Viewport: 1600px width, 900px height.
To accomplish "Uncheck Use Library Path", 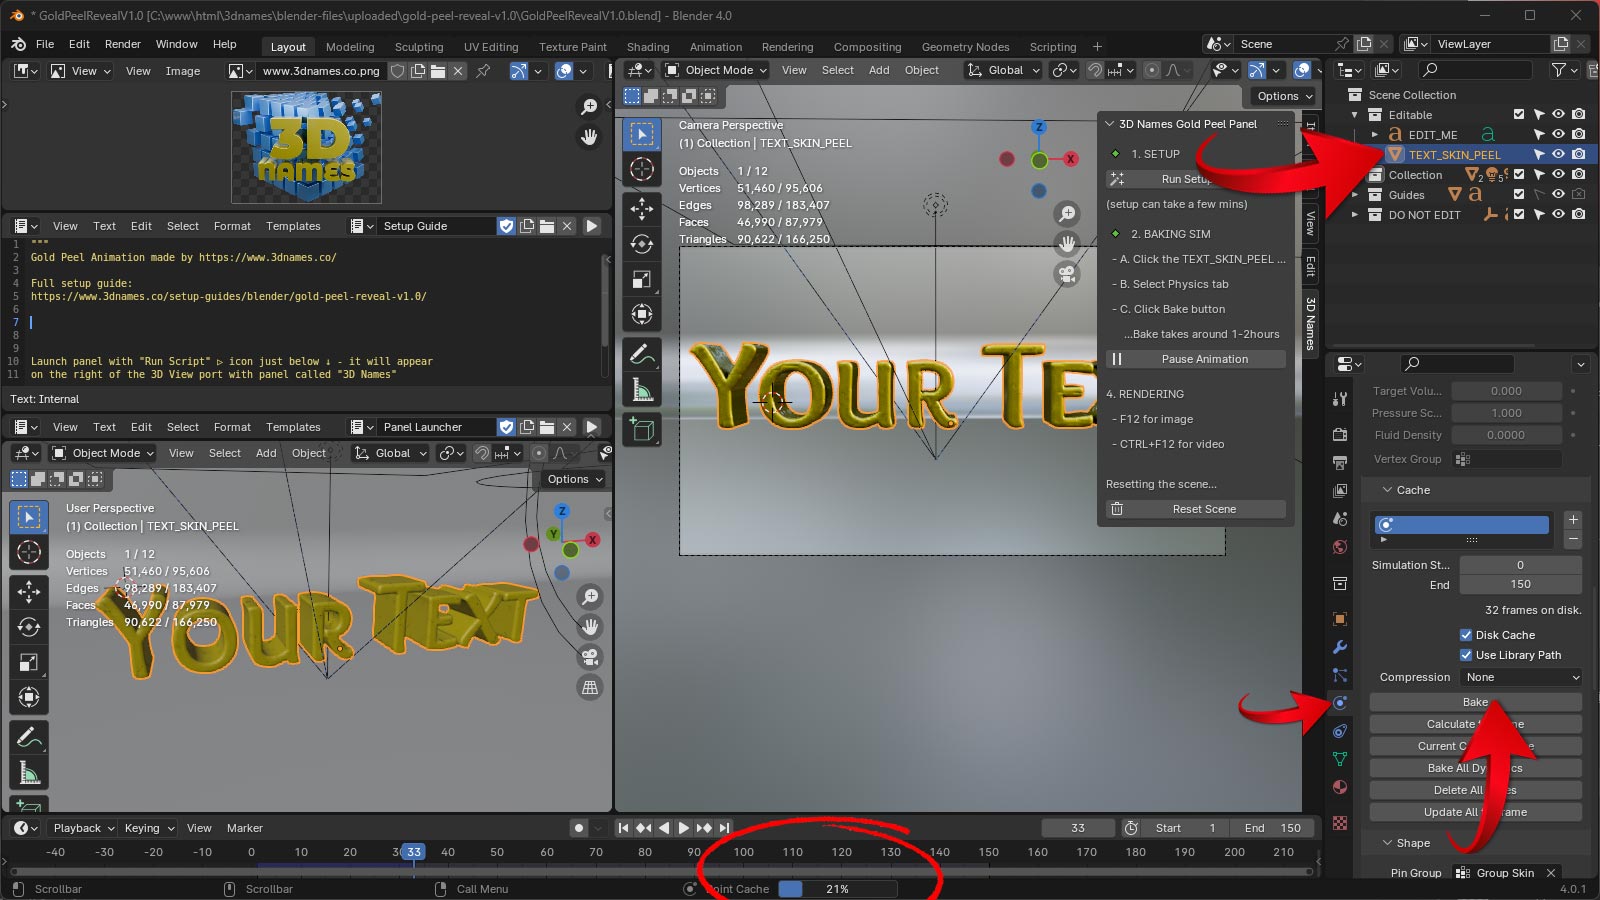I will tap(1466, 655).
